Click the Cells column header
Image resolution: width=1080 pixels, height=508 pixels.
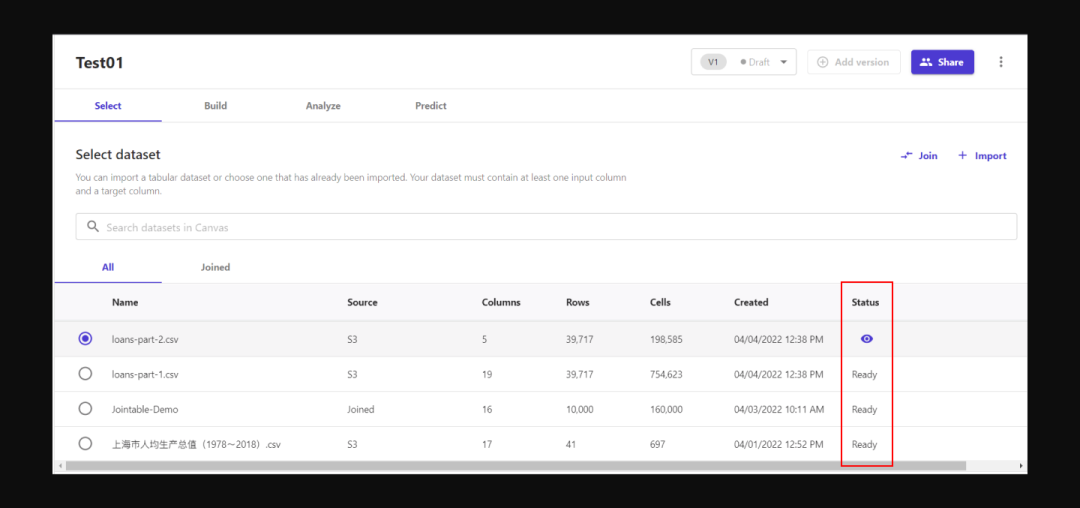click(x=660, y=302)
